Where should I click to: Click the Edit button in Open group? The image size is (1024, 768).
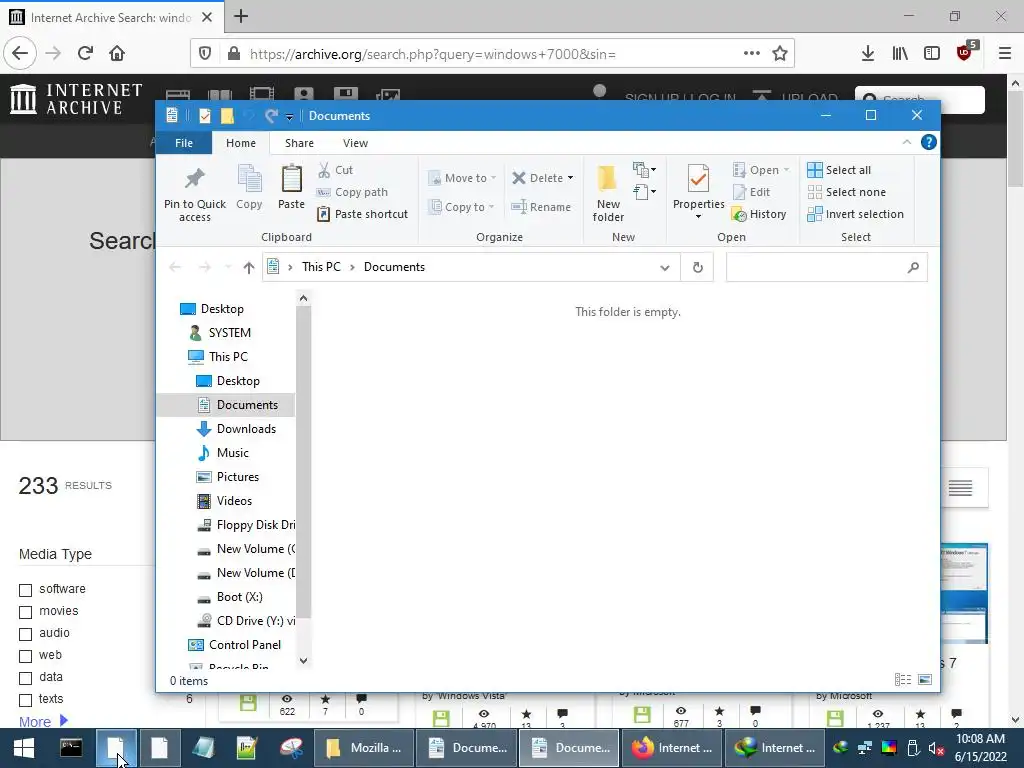(x=752, y=192)
